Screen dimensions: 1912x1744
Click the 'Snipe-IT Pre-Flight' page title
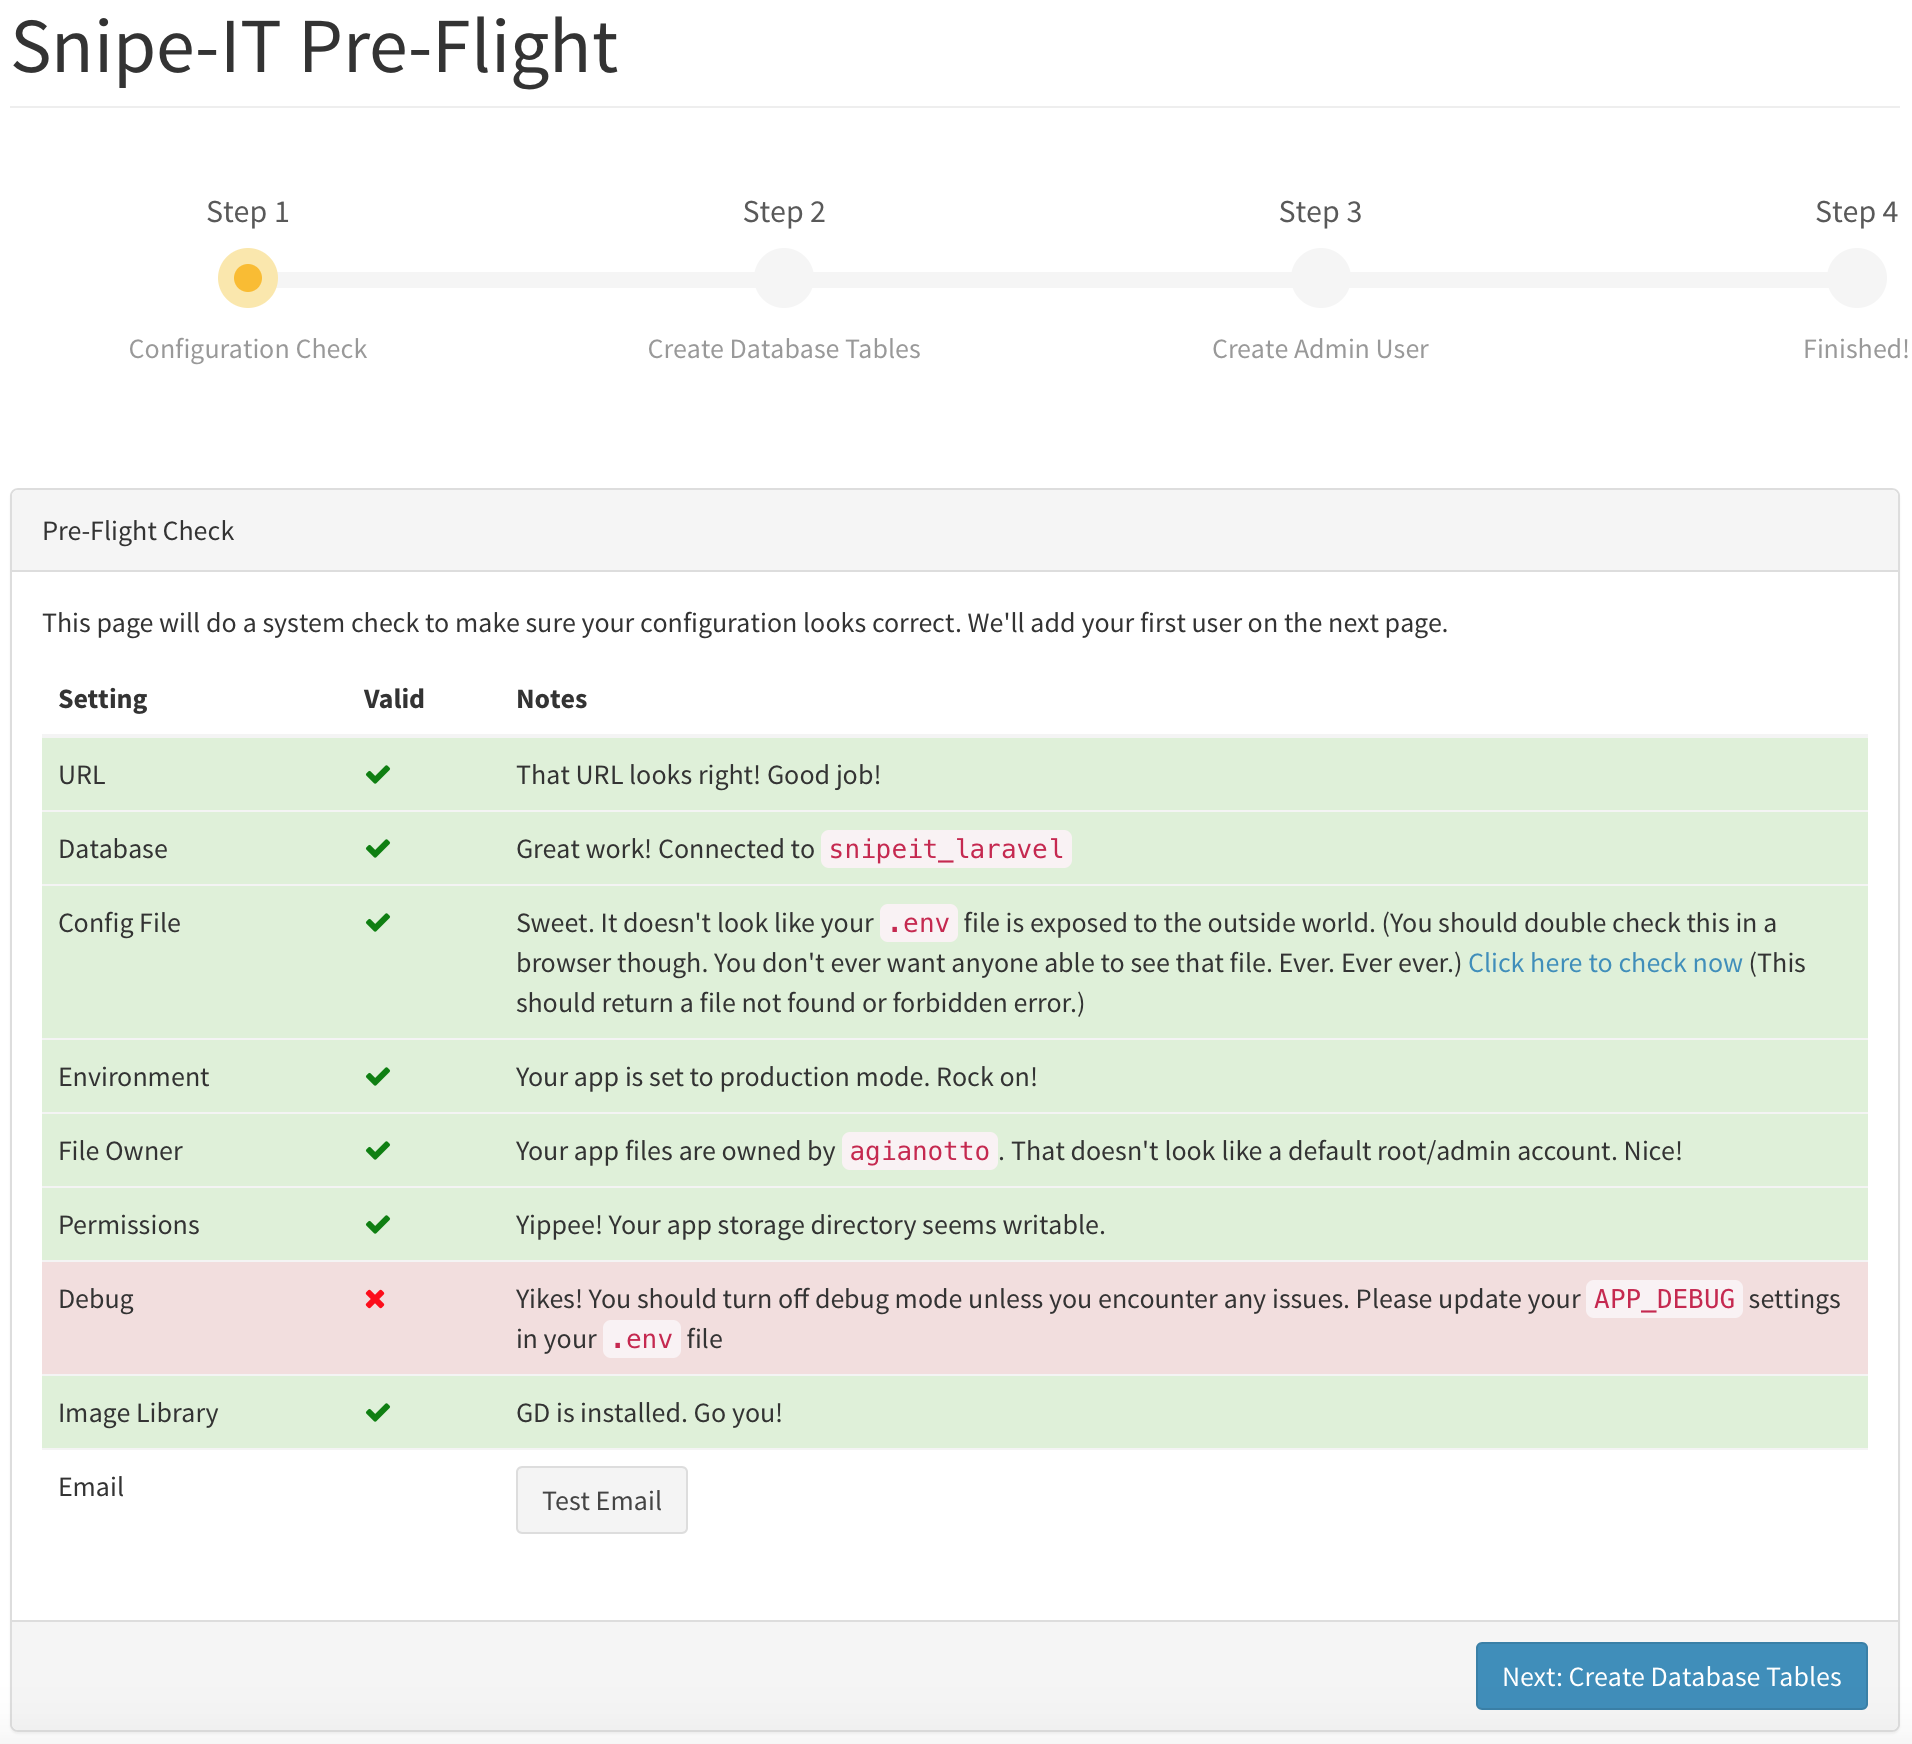point(315,47)
